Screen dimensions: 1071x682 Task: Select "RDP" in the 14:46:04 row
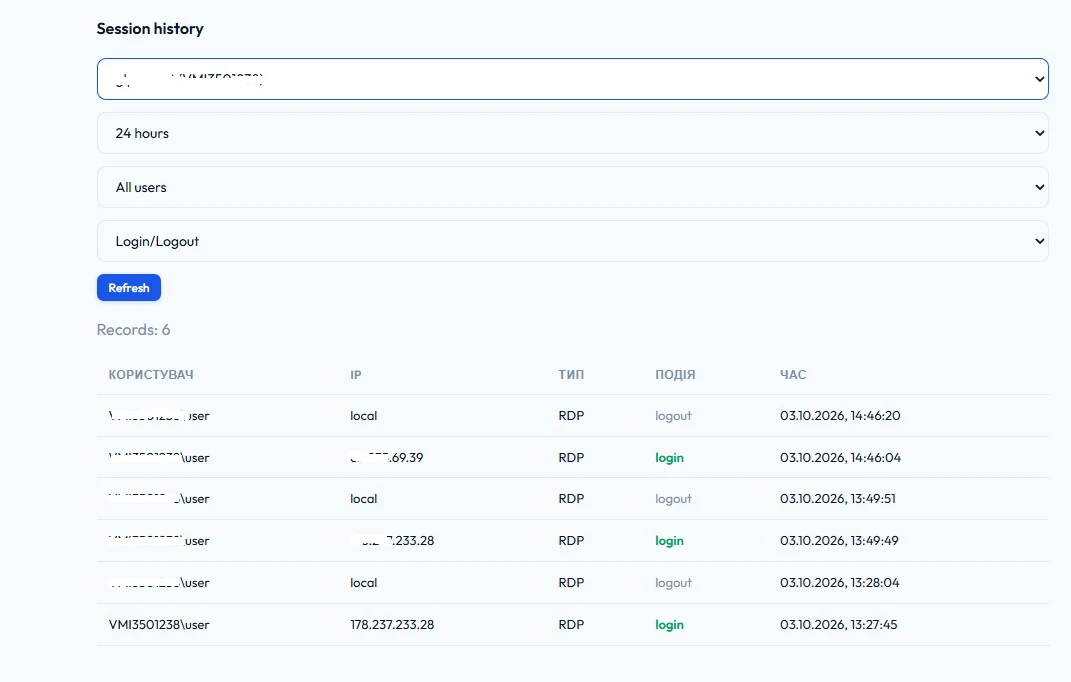tap(571, 458)
